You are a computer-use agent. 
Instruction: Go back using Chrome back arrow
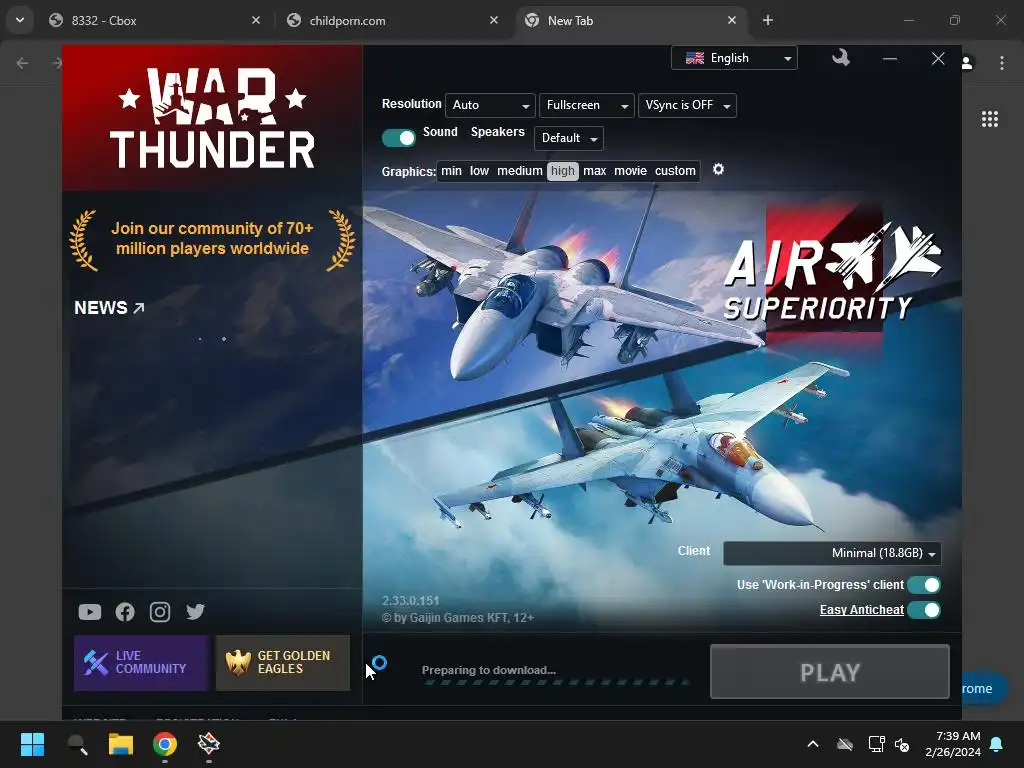click(x=22, y=63)
